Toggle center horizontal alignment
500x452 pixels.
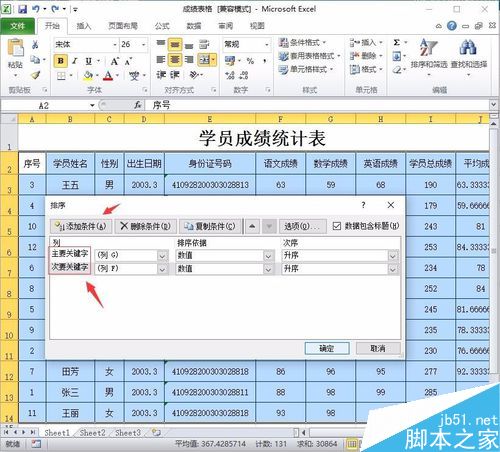point(175,60)
